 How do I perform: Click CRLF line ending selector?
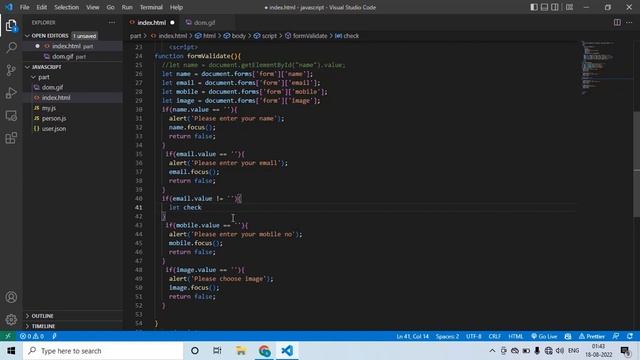pos(495,336)
